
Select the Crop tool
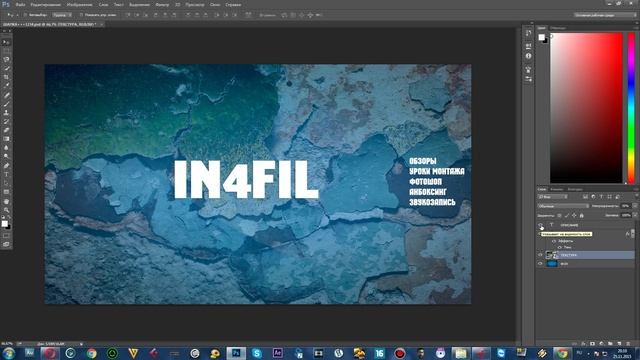[x=6, y=77]
